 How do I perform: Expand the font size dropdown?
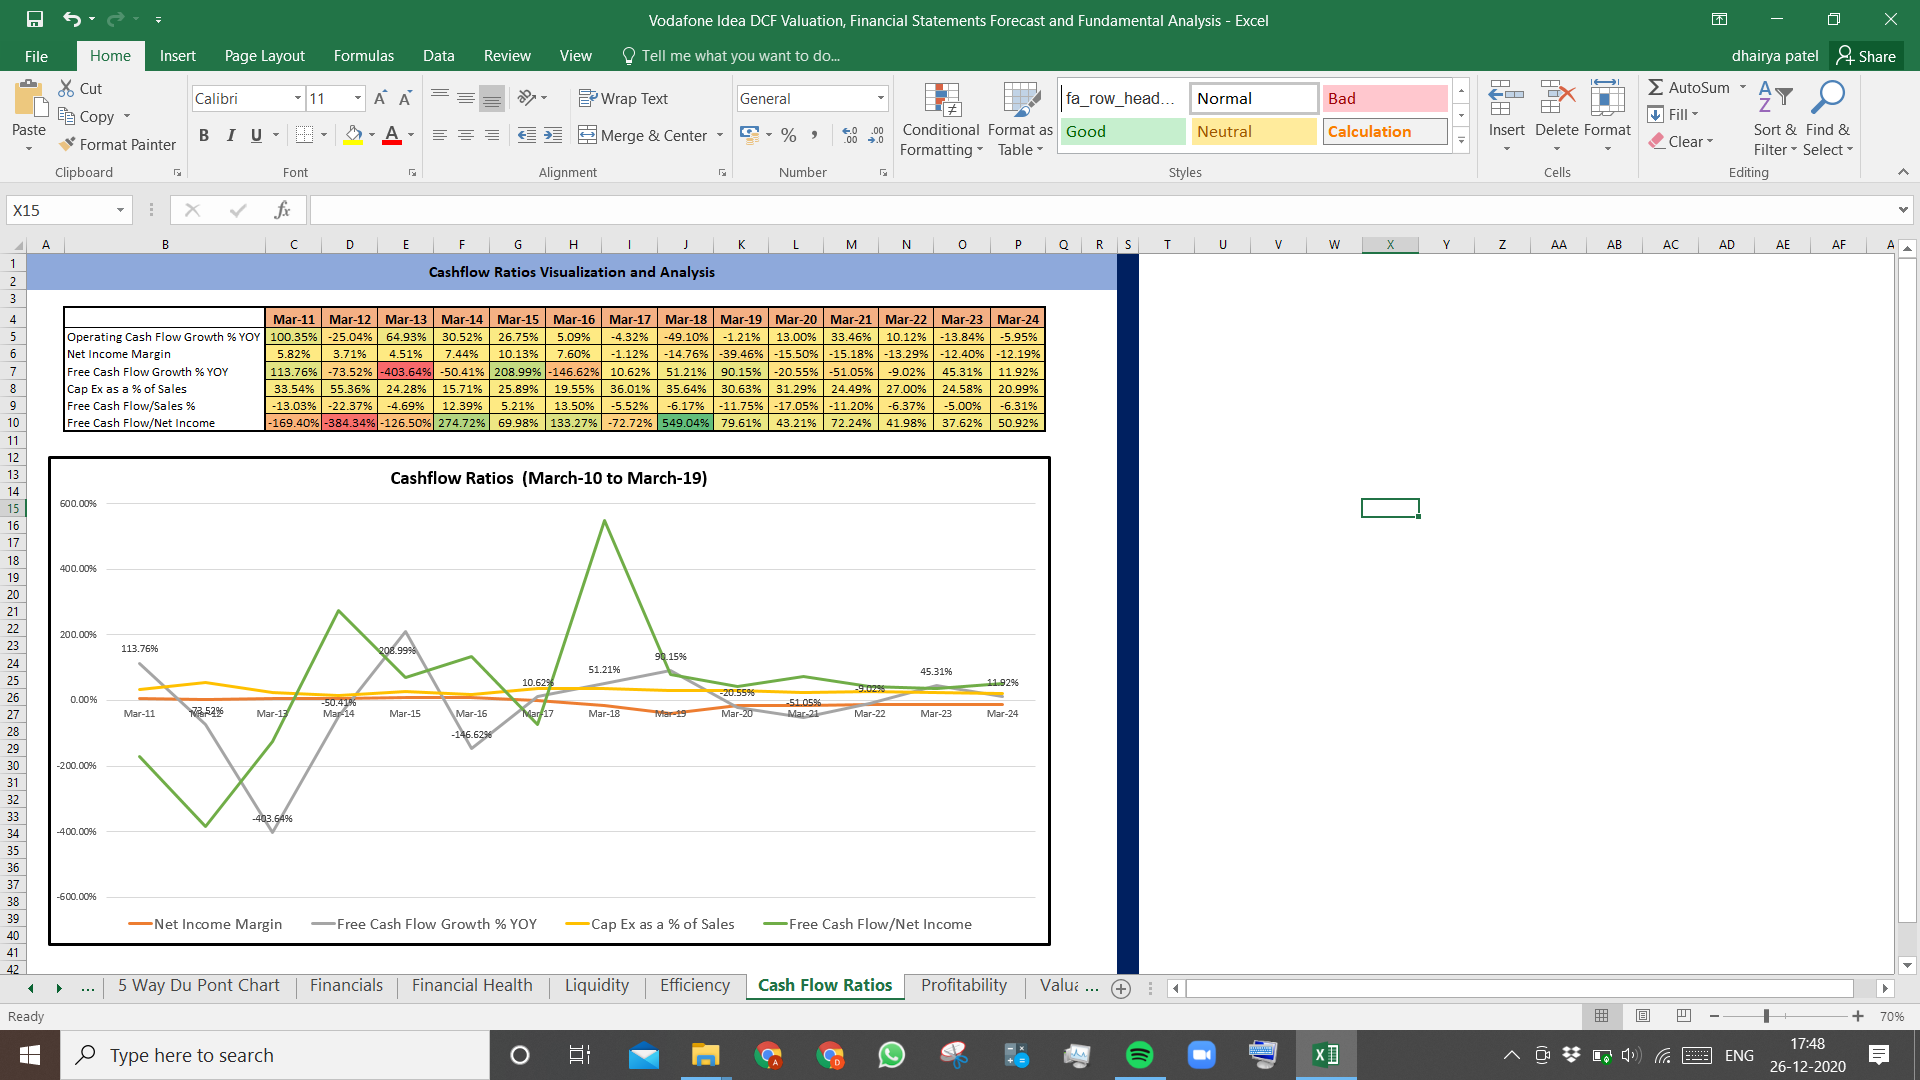pos(358,98)
